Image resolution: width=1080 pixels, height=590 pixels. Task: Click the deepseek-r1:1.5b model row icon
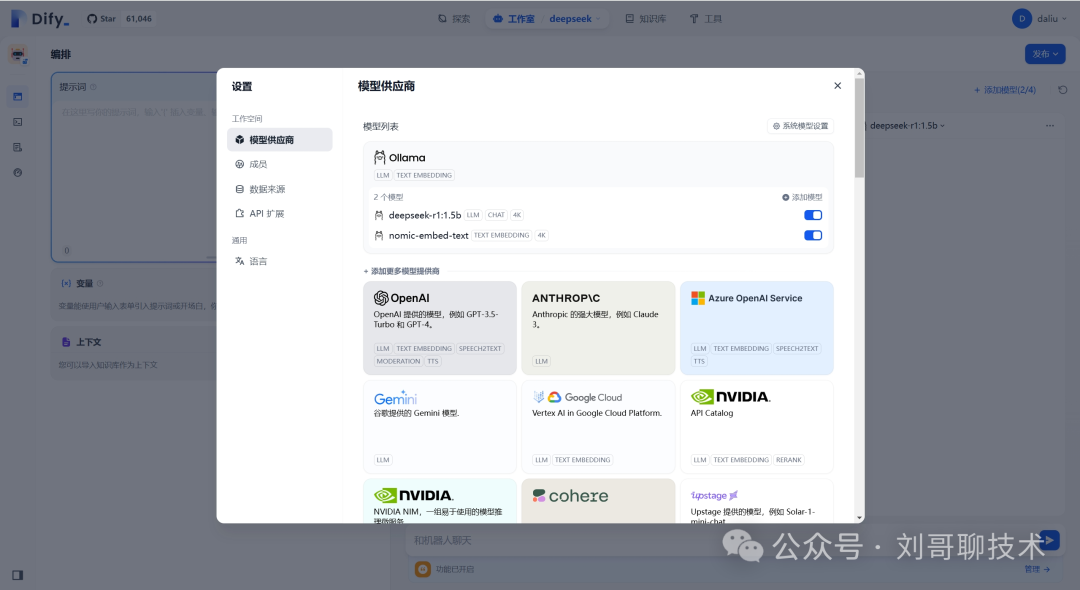pos(379,215)
